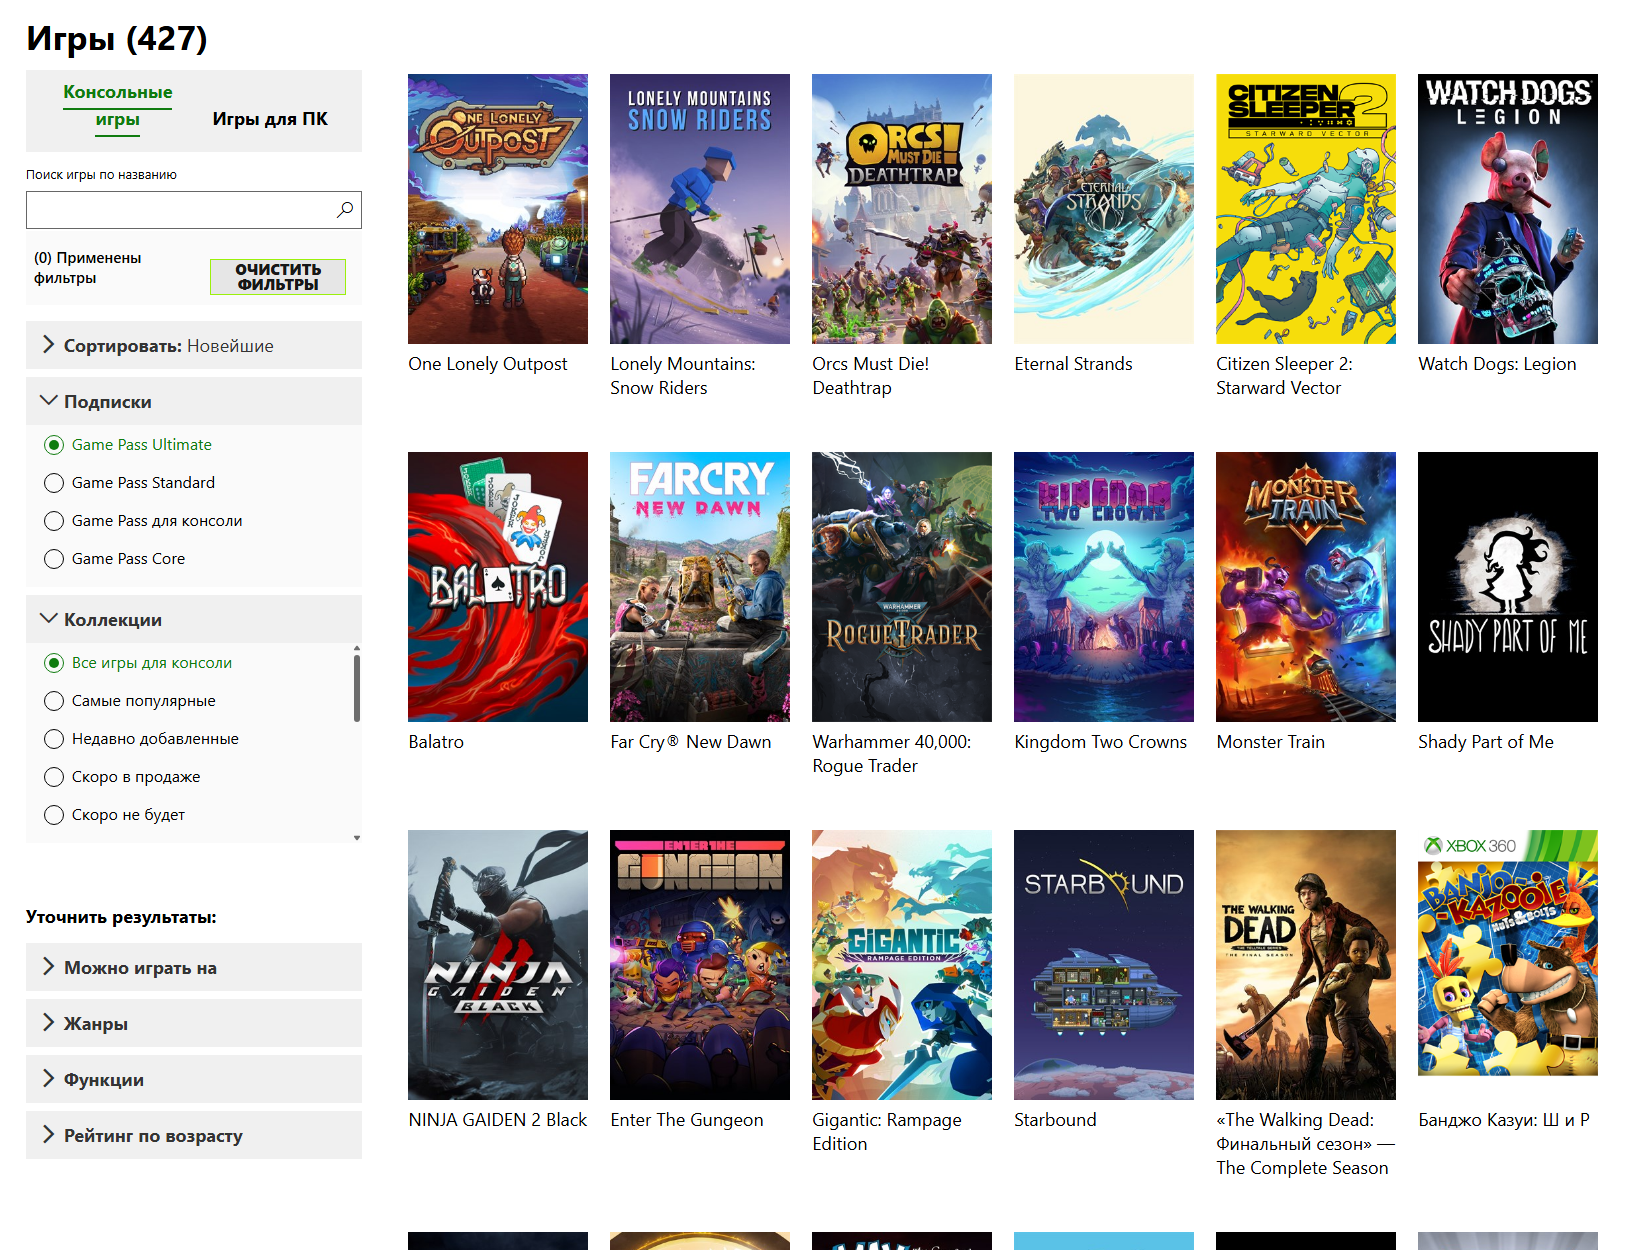Open Enter The Gungeon cover
This screenshot has width=1631, height=1250.
click(x=699, y=965)
